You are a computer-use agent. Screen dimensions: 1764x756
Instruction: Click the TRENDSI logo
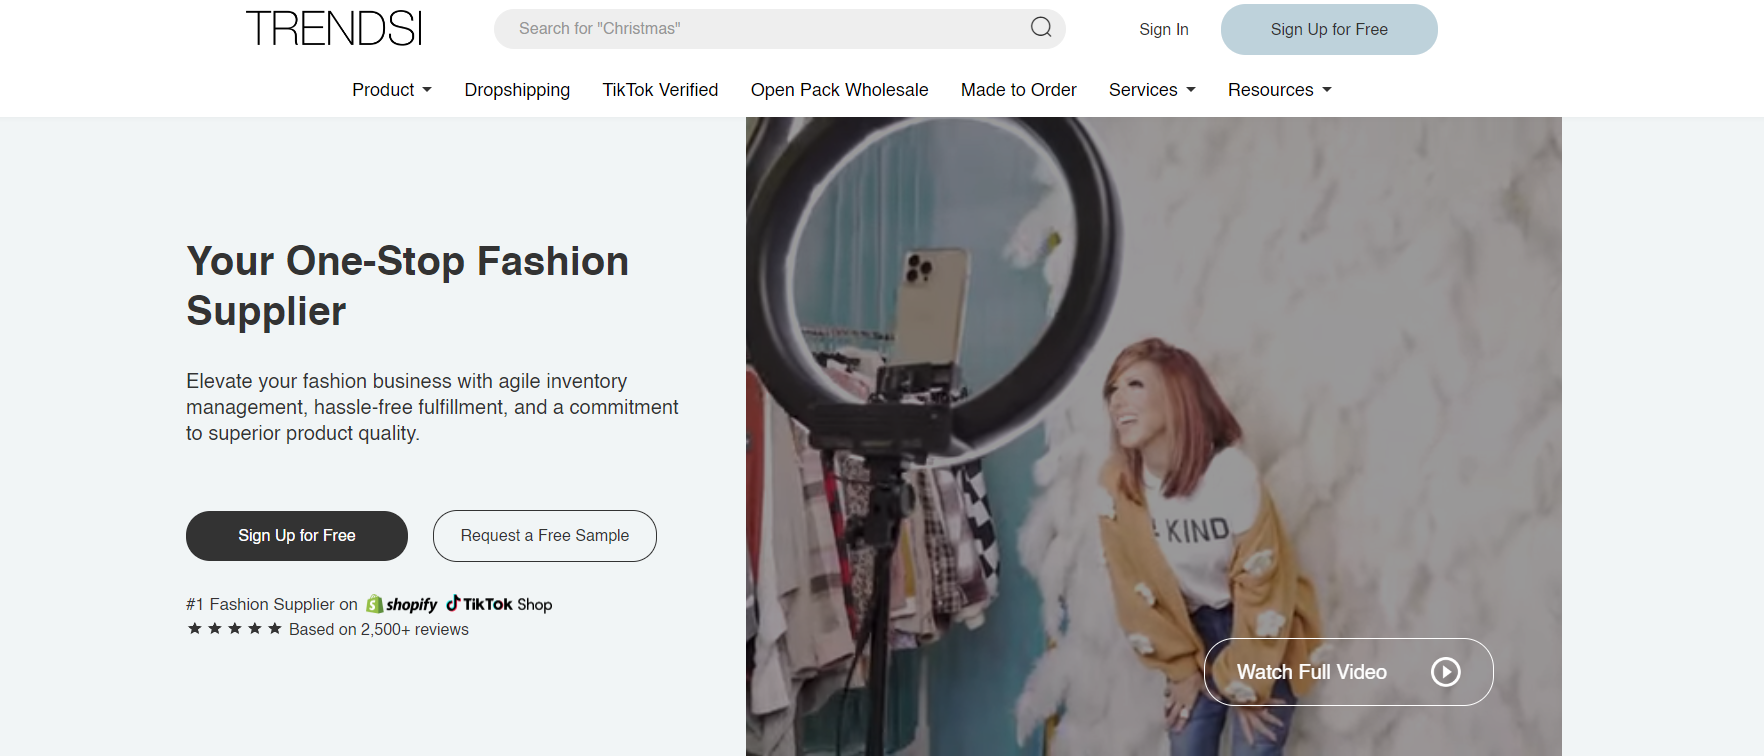point(334,28)
